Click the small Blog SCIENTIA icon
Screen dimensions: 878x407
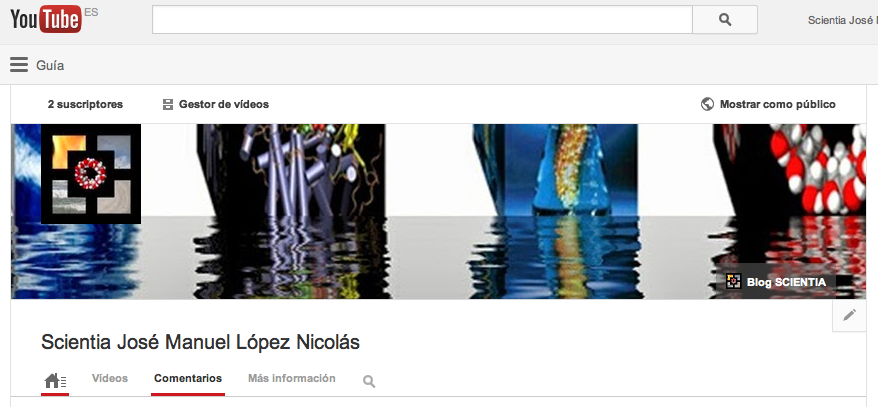(733, 282)
